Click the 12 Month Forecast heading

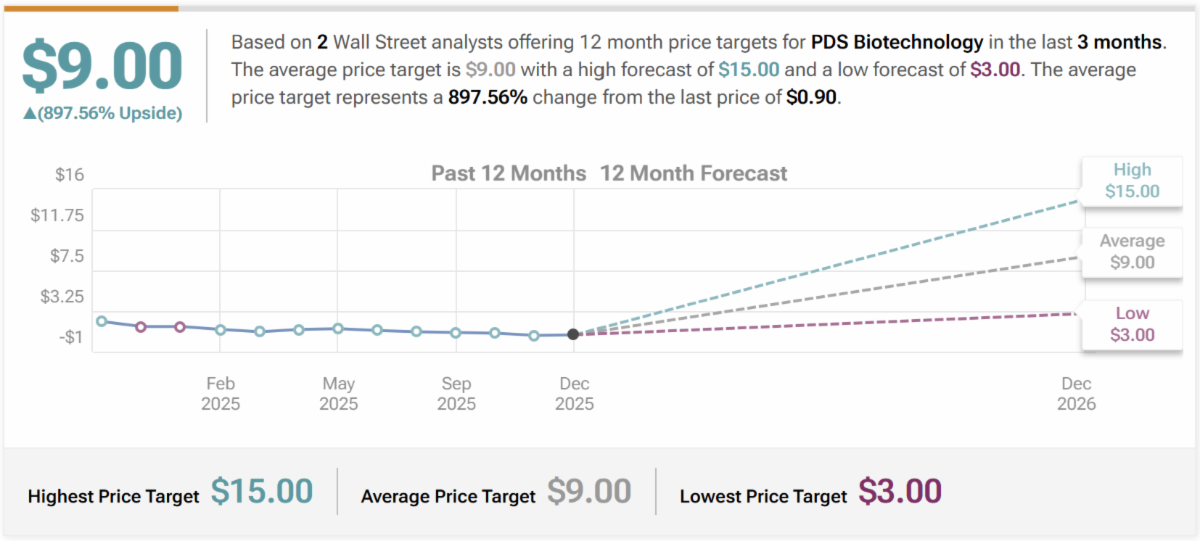[x=693, y=173]
